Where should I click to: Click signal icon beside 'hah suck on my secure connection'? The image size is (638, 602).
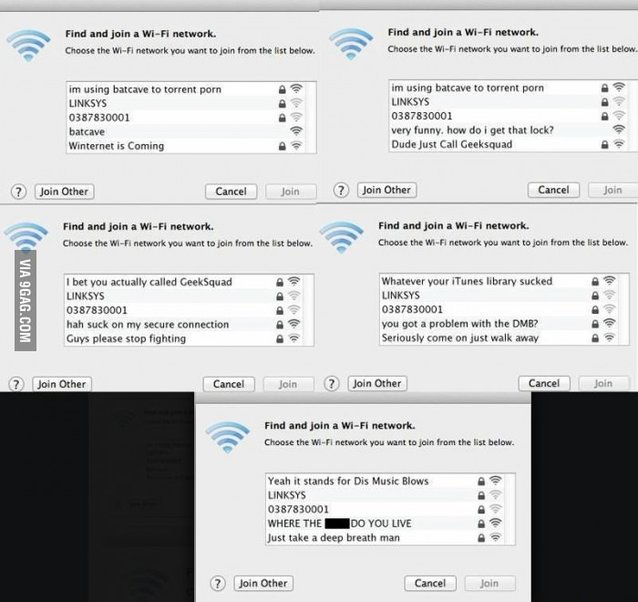(294, 324)
